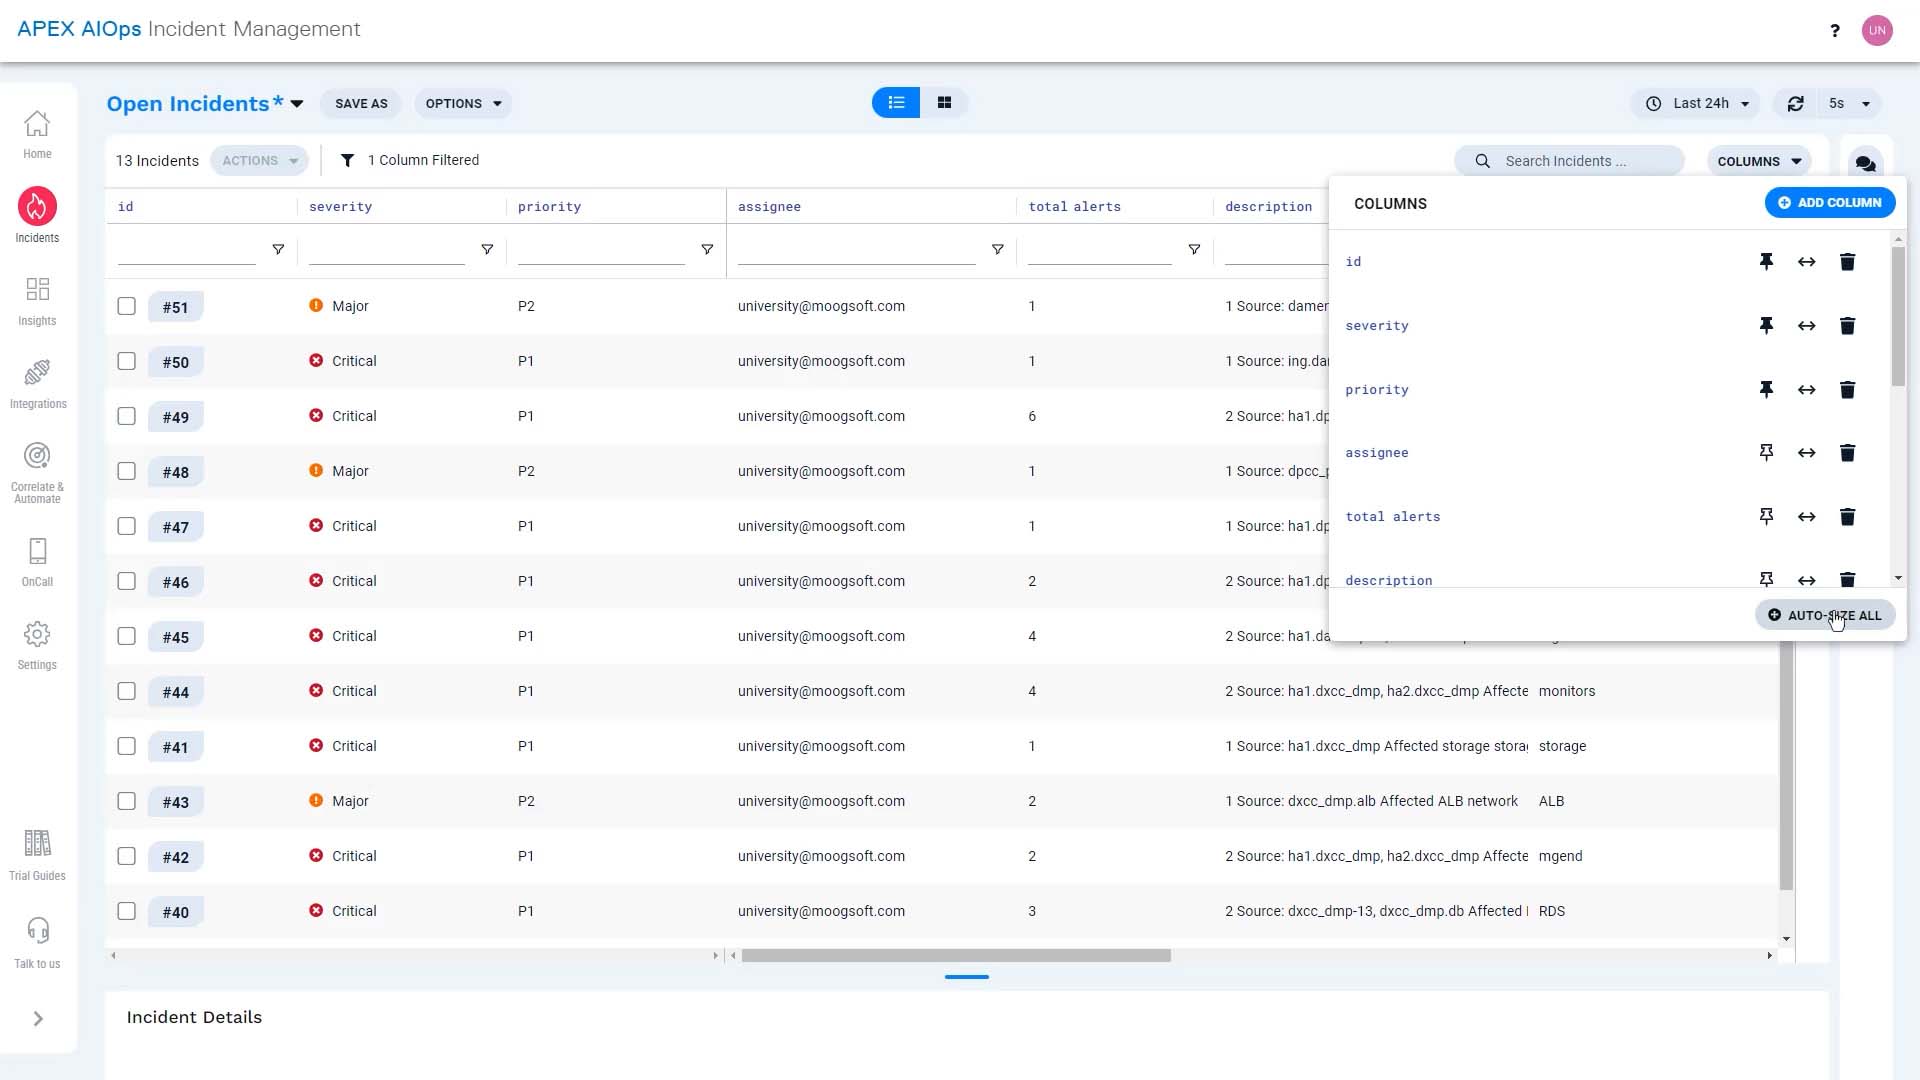Screen dimensions: 1920x1080
Task: Select checkbox for incident #49
Action: coord(127,417)
